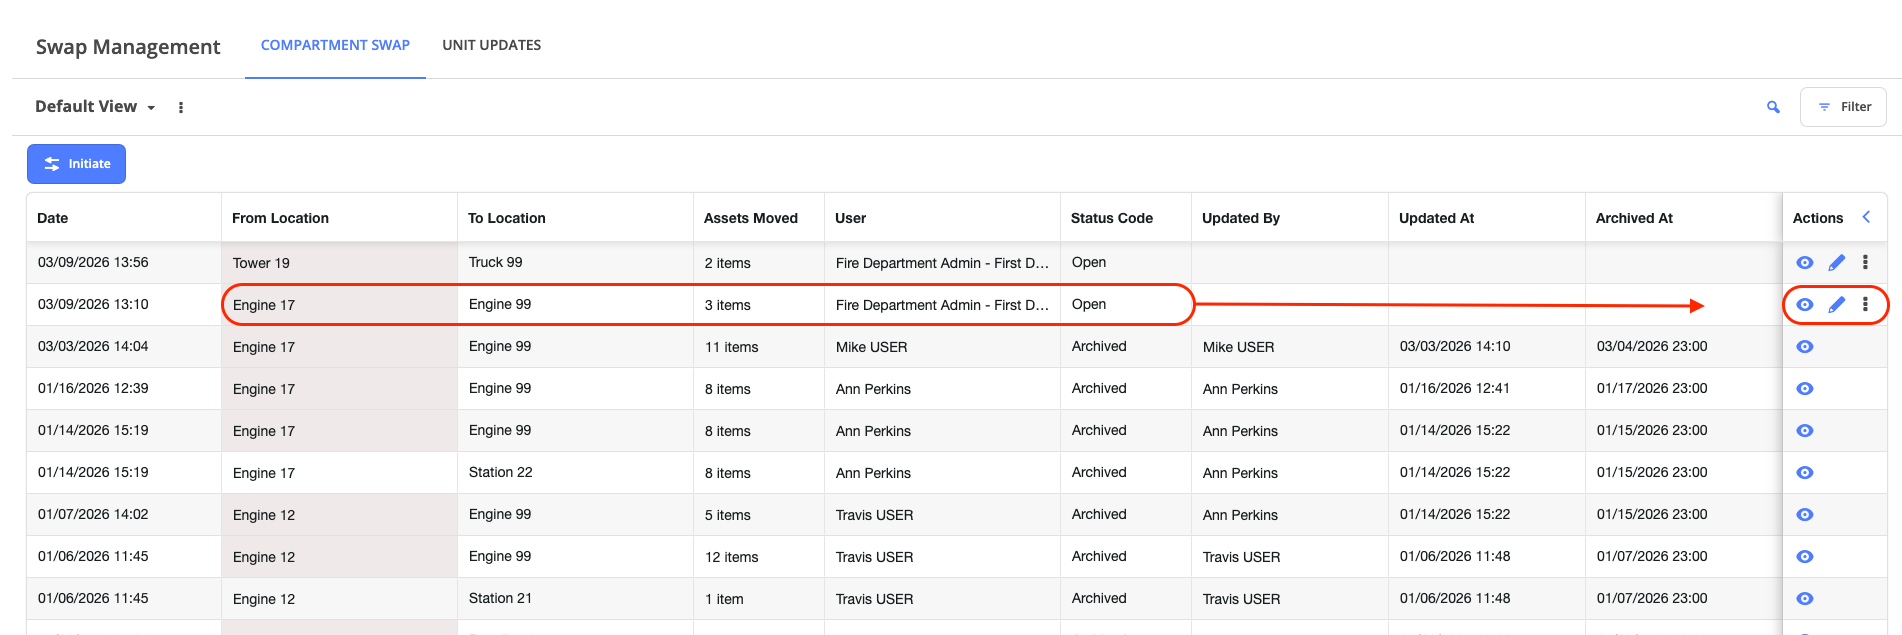View the 12 items Engine 12 swap

(x=1805, y=557)
